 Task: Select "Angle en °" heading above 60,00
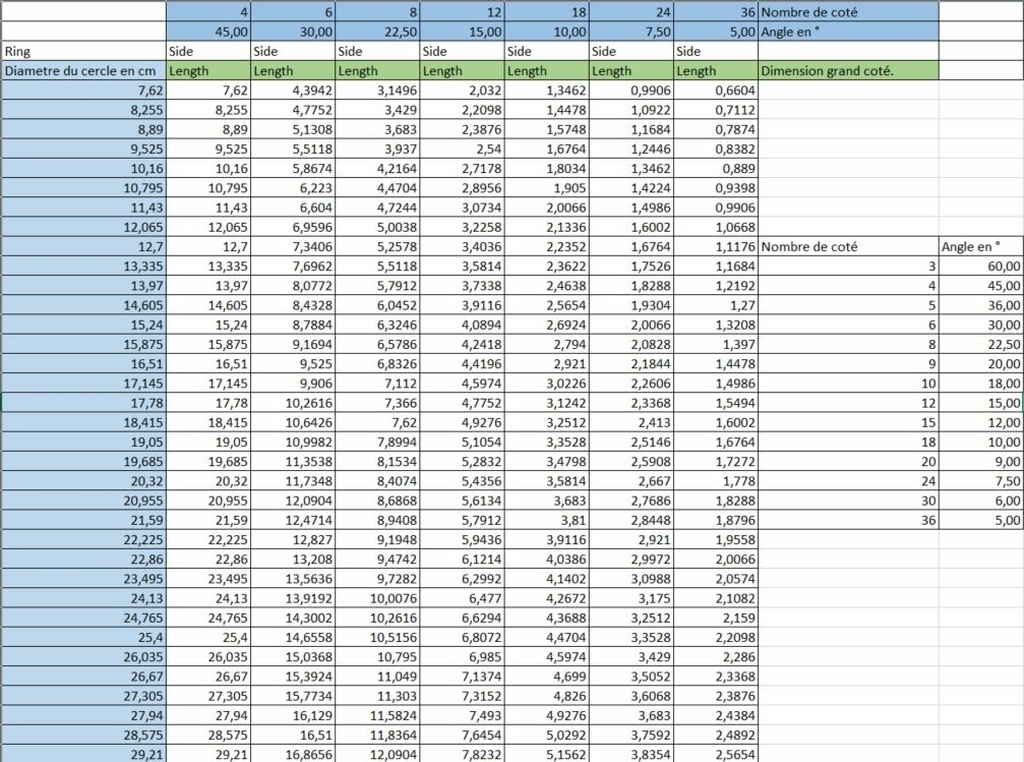(981, 247)
